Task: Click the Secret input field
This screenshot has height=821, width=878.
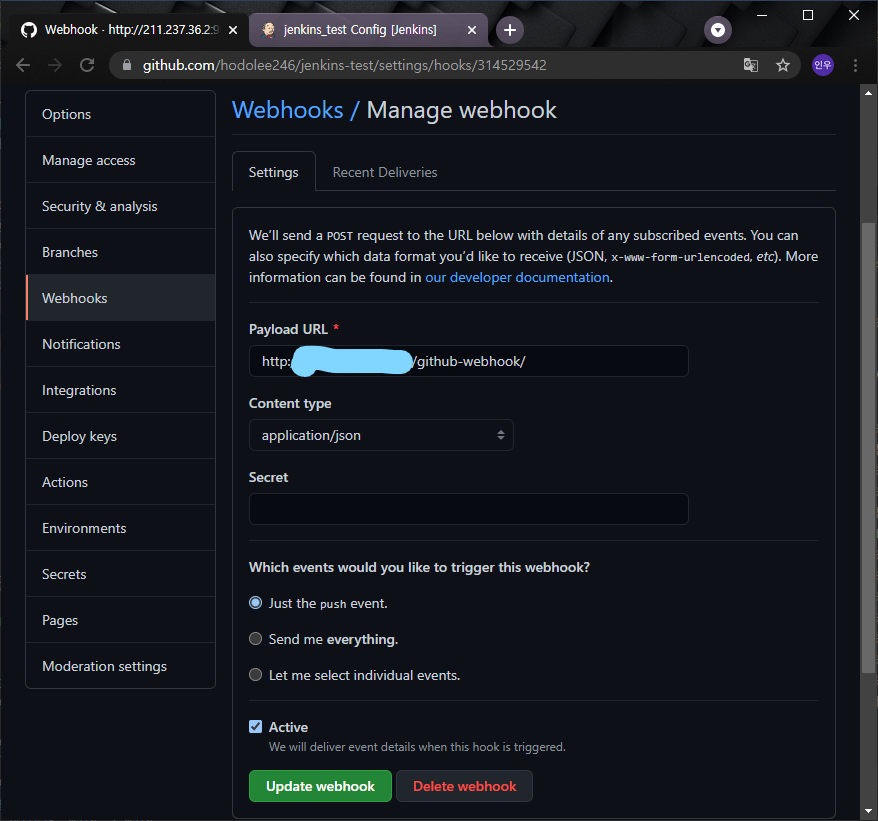Action: [469, 509]
